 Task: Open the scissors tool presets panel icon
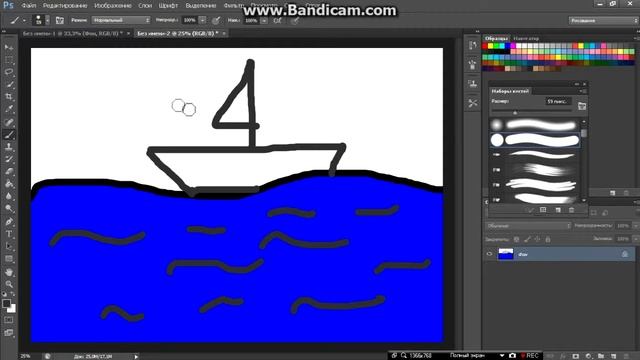pyautogui.click(x=473, y=103)
